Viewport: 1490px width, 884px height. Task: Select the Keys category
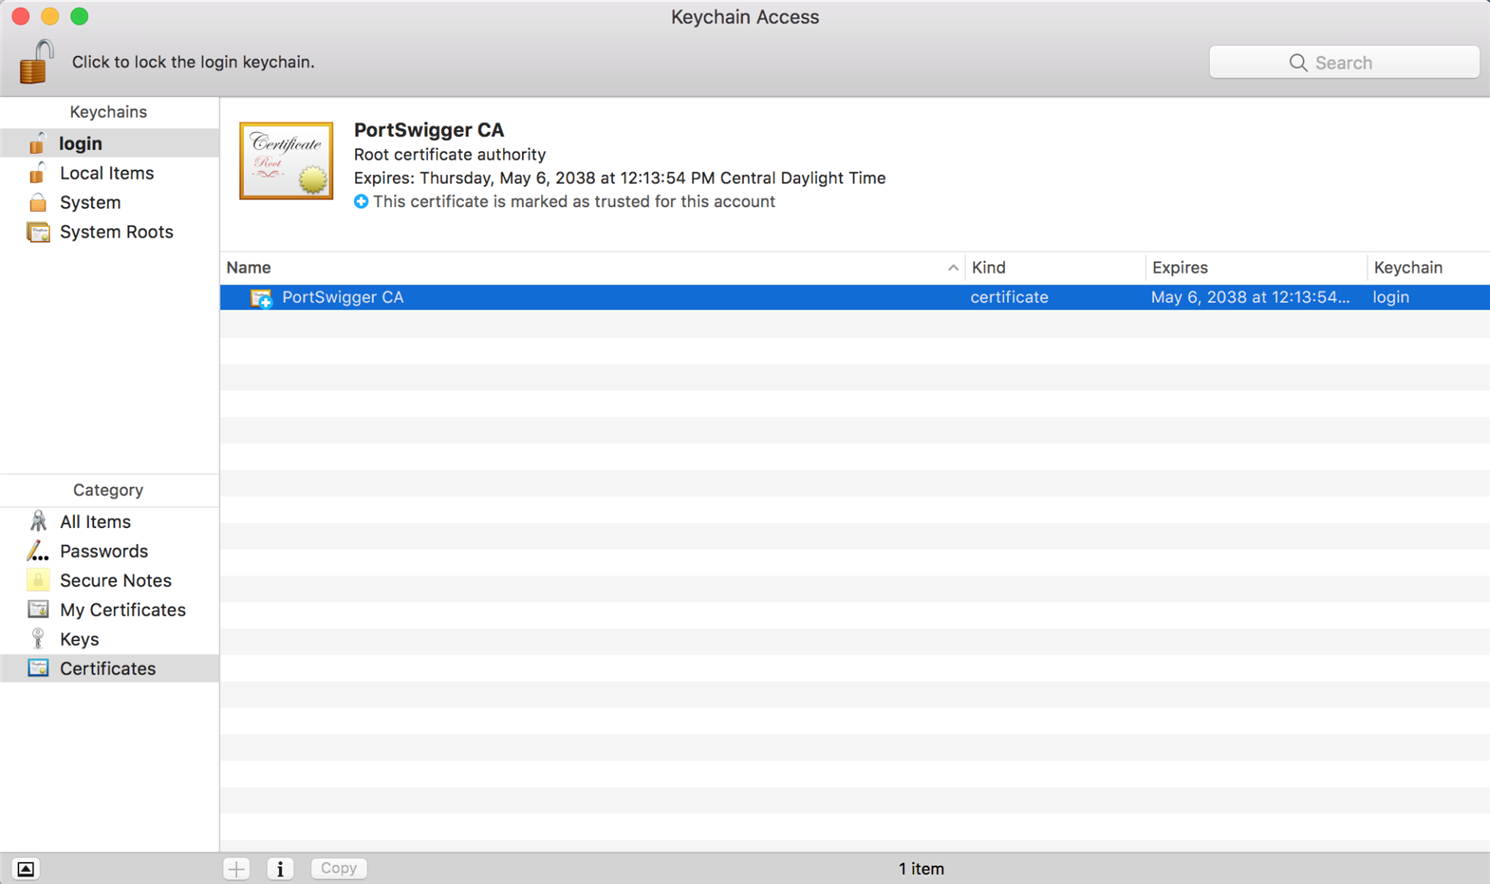click(79, 639)
